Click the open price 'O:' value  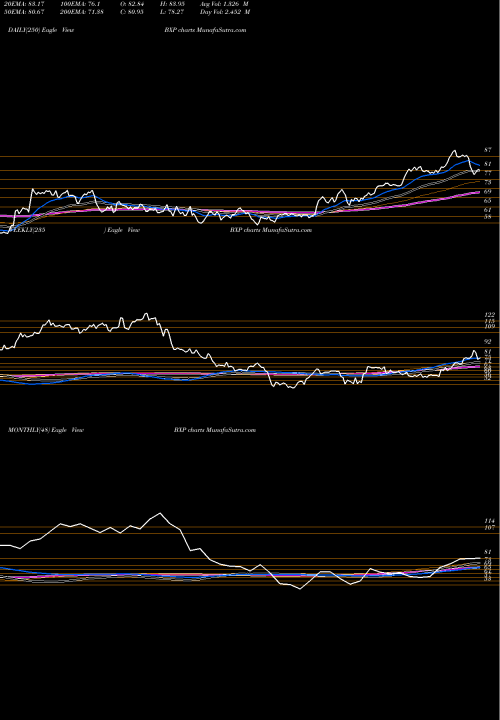[x=131, y=3]
